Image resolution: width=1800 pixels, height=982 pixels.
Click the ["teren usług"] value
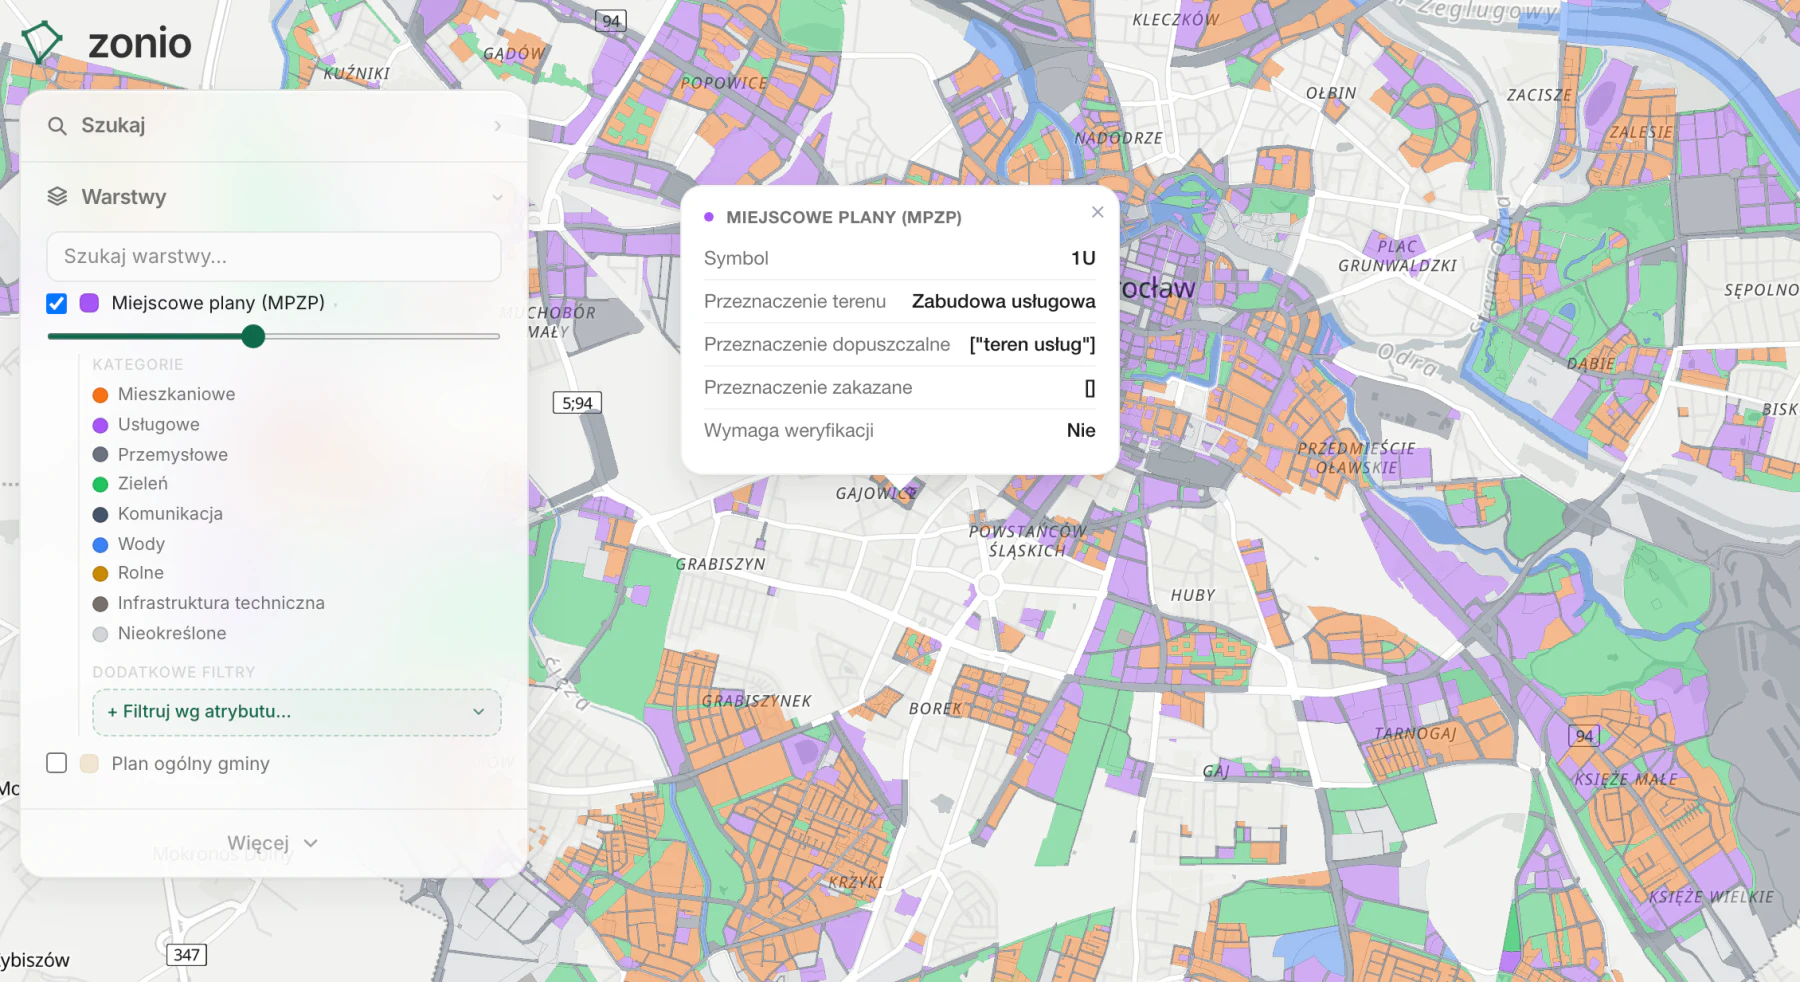[1032, 344]
